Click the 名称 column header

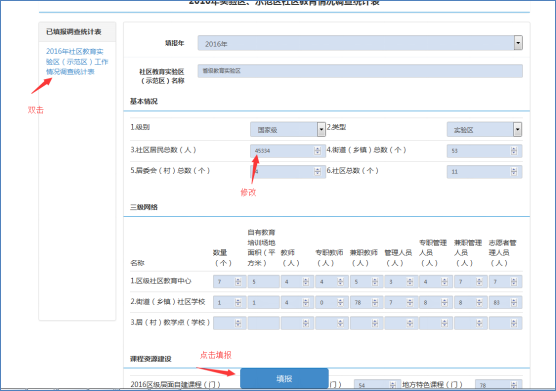click(137, 263)
